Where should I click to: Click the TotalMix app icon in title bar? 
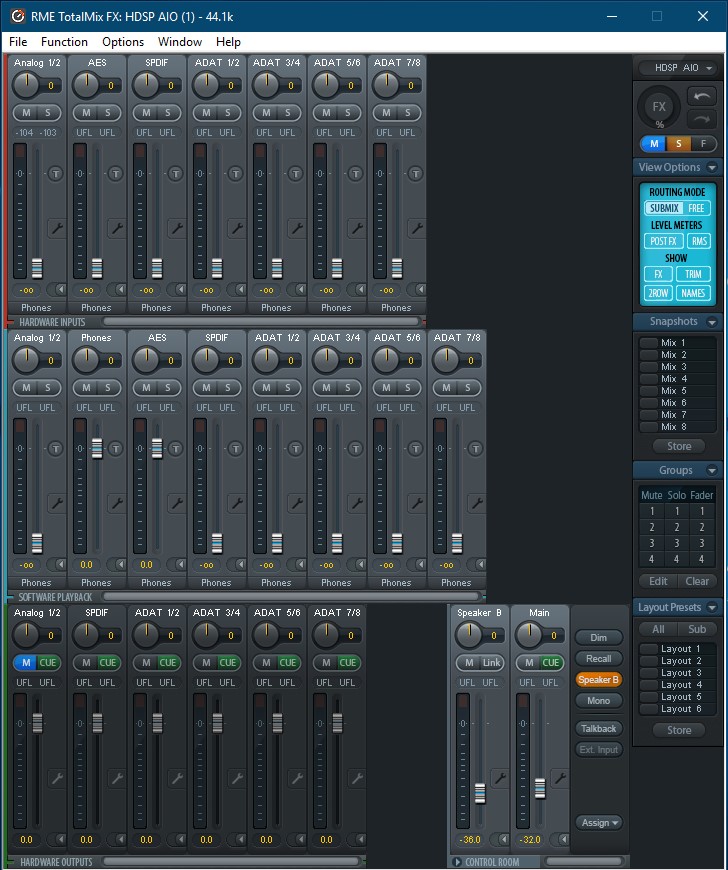coord(18,16)
